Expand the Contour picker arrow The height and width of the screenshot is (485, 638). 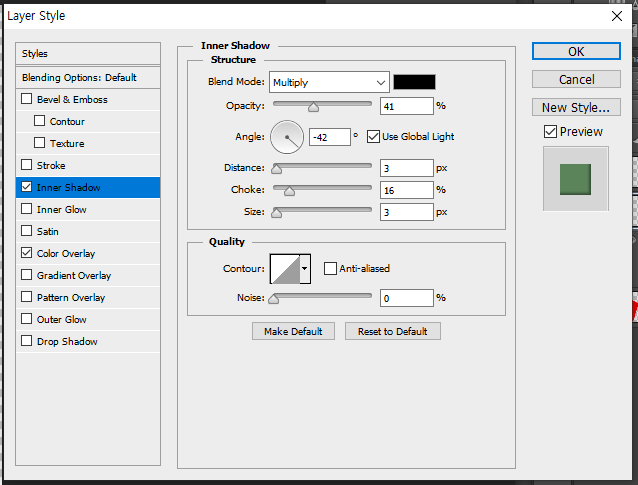pyautogui.click(x=305, y=269)
